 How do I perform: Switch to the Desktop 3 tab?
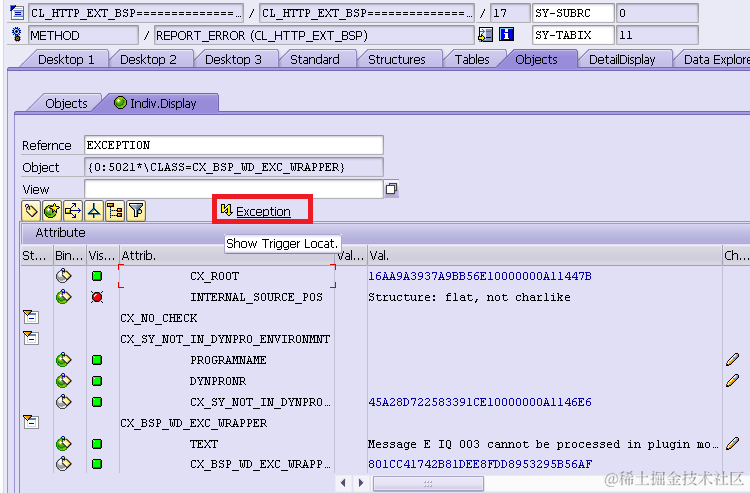pyautogui.click(x=233, y=59)
